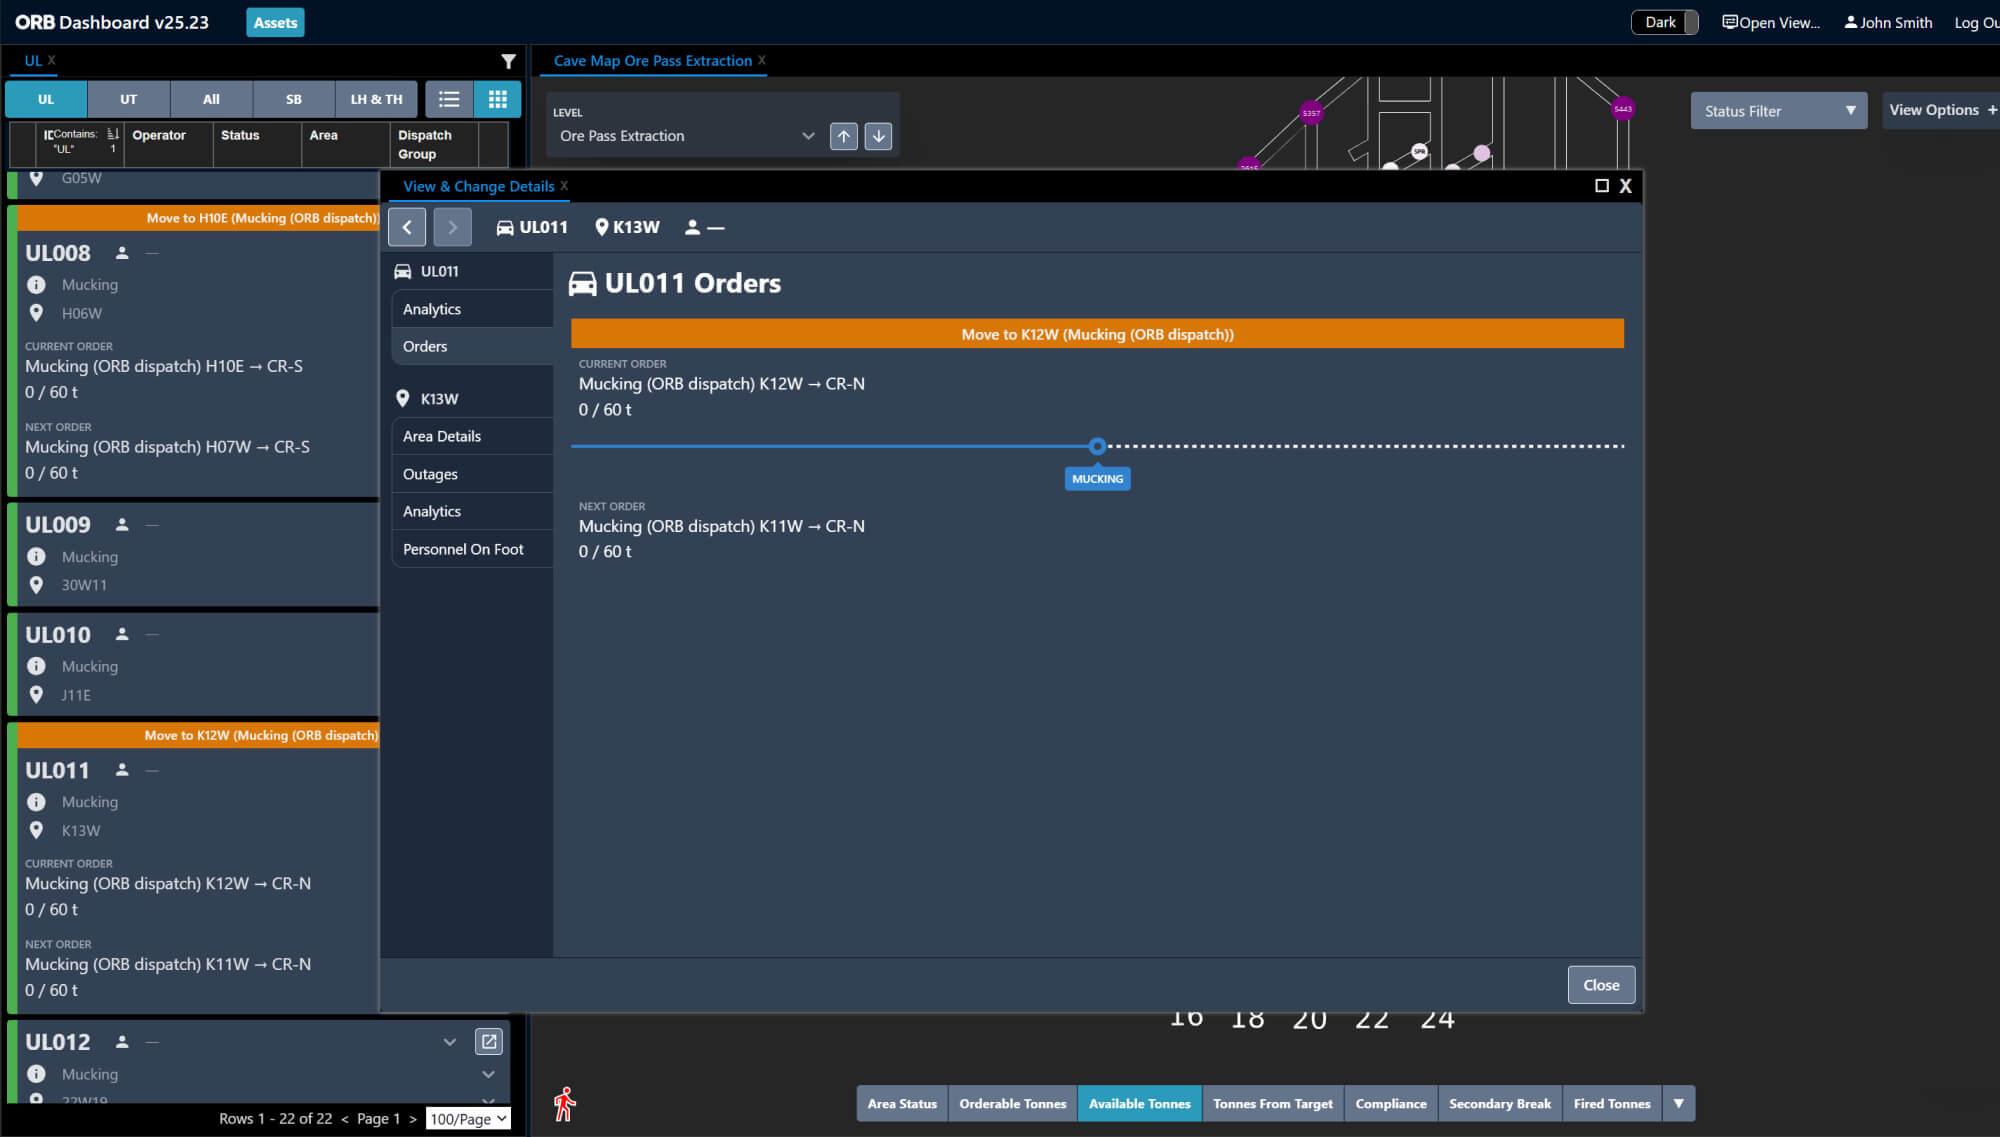Click the orange Move to K12W order banner in dialog
Screen dimensions: 2000x1137
1097,334
